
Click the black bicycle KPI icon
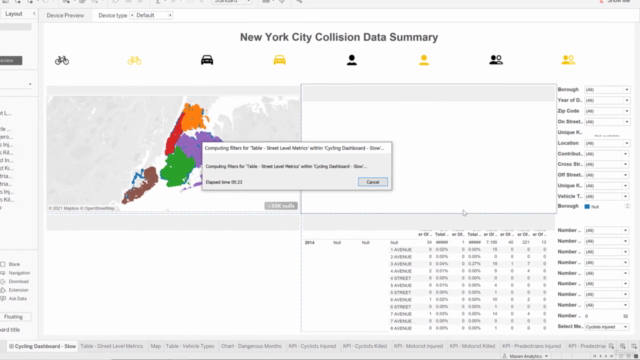click(x=62, y=60)
